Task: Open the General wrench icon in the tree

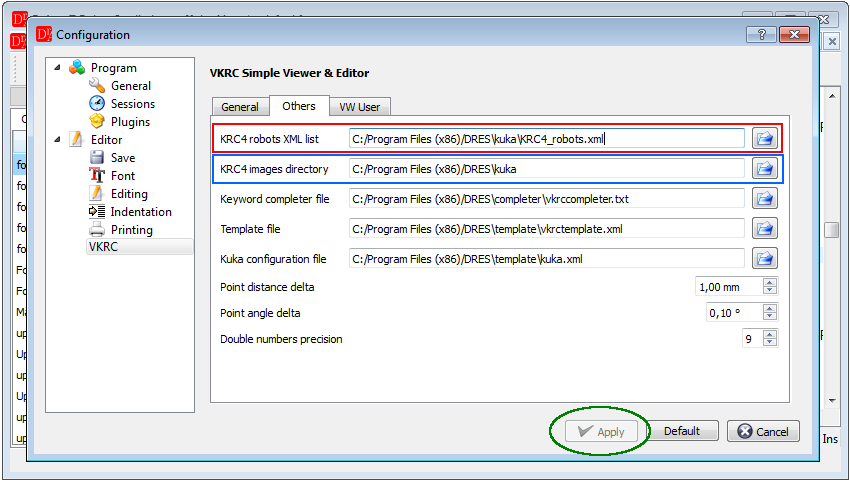Action: click(96, 85)
